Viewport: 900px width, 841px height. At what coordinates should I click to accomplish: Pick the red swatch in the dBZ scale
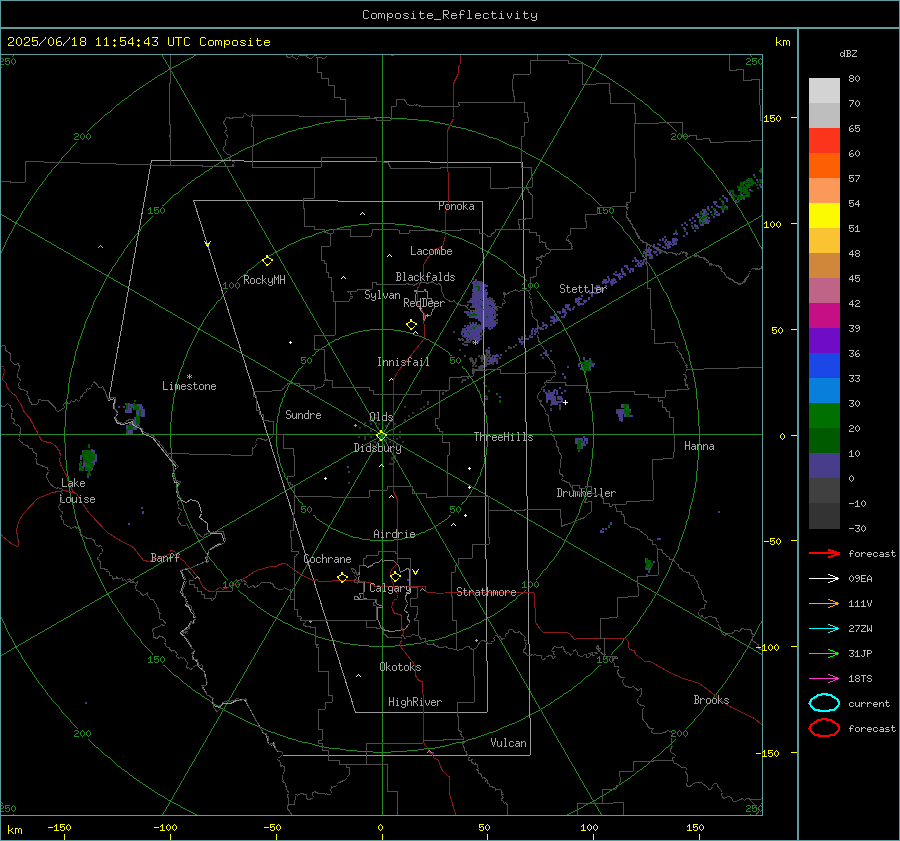point(824,141)
